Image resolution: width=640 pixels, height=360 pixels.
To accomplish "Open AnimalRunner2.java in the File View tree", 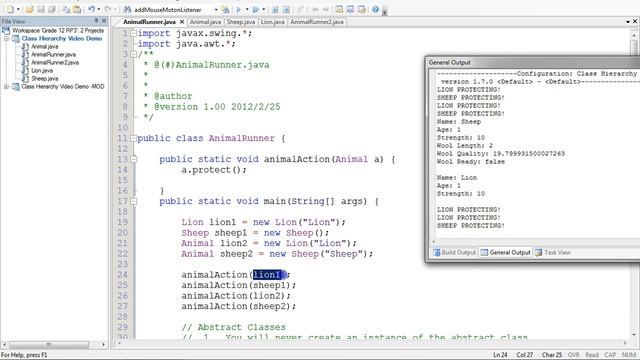I will pos(55,62).
